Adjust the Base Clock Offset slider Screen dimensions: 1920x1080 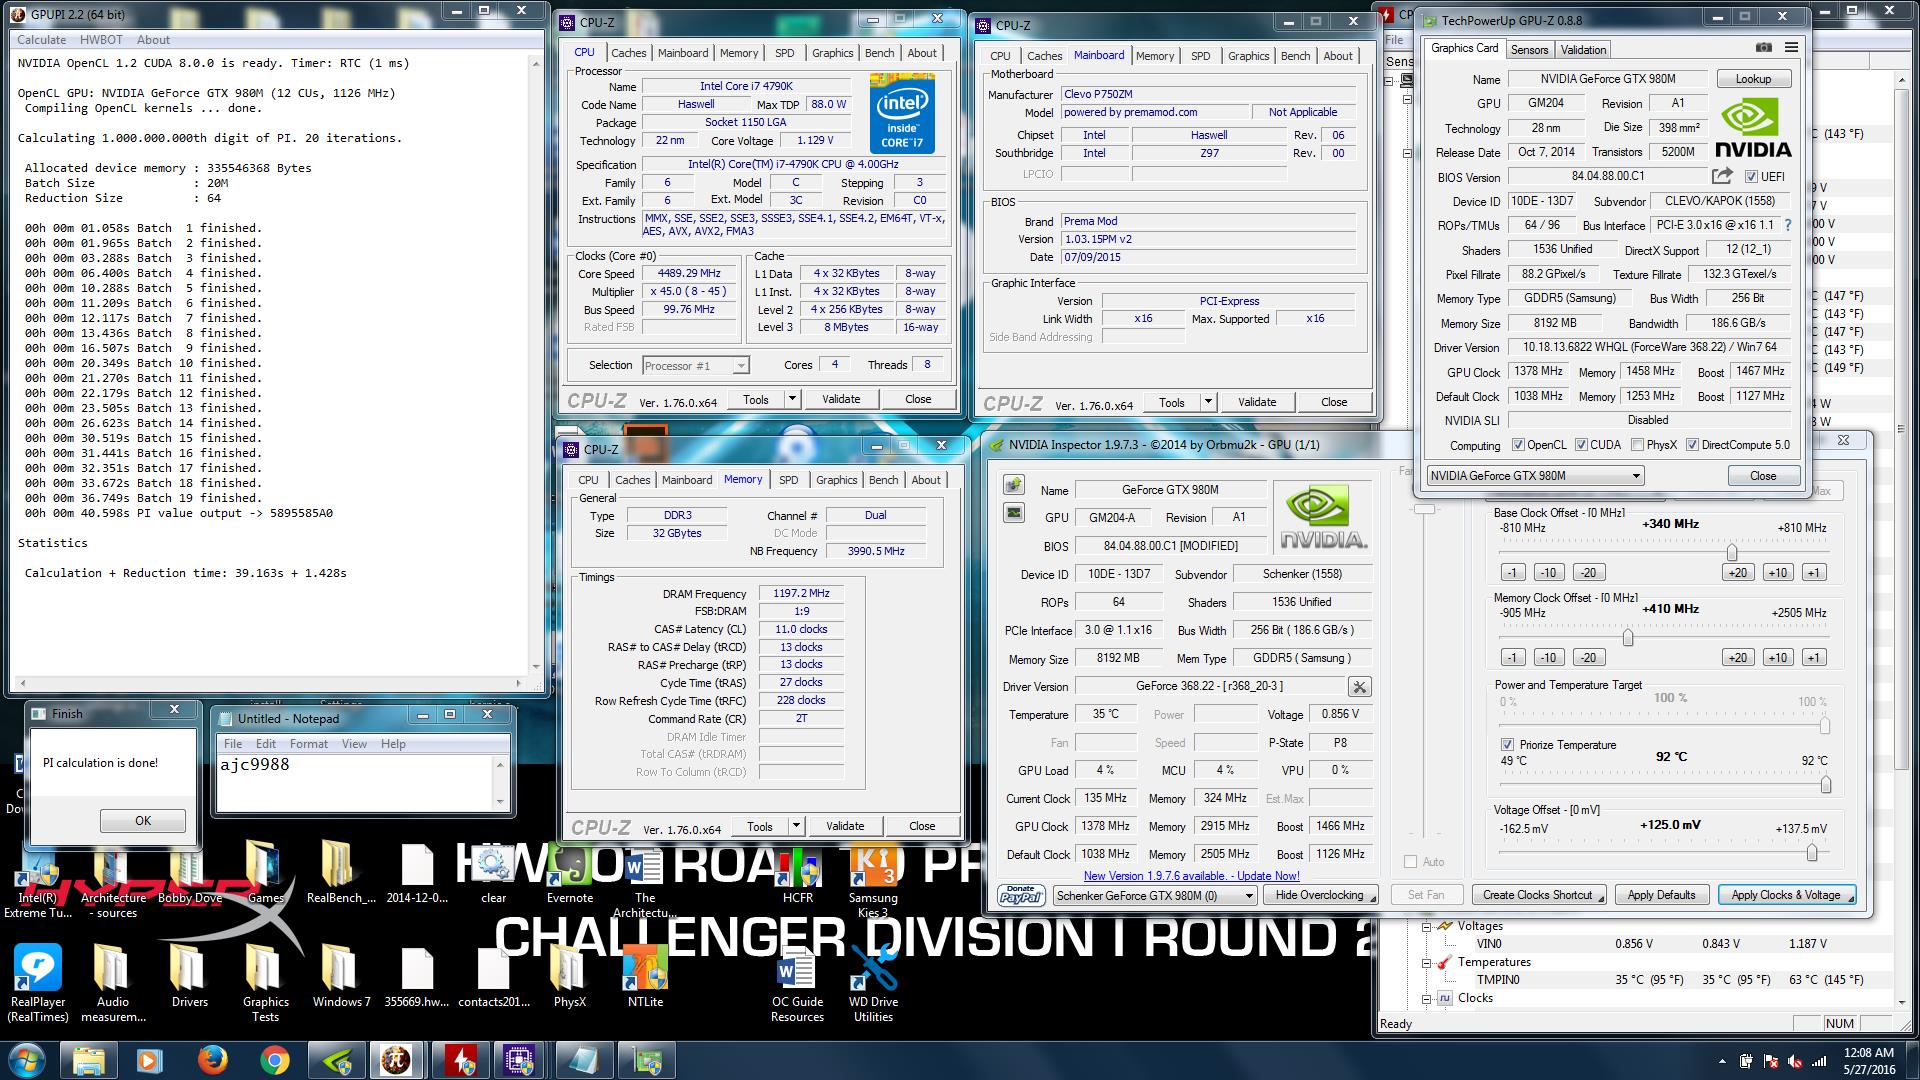[1731, 553]
